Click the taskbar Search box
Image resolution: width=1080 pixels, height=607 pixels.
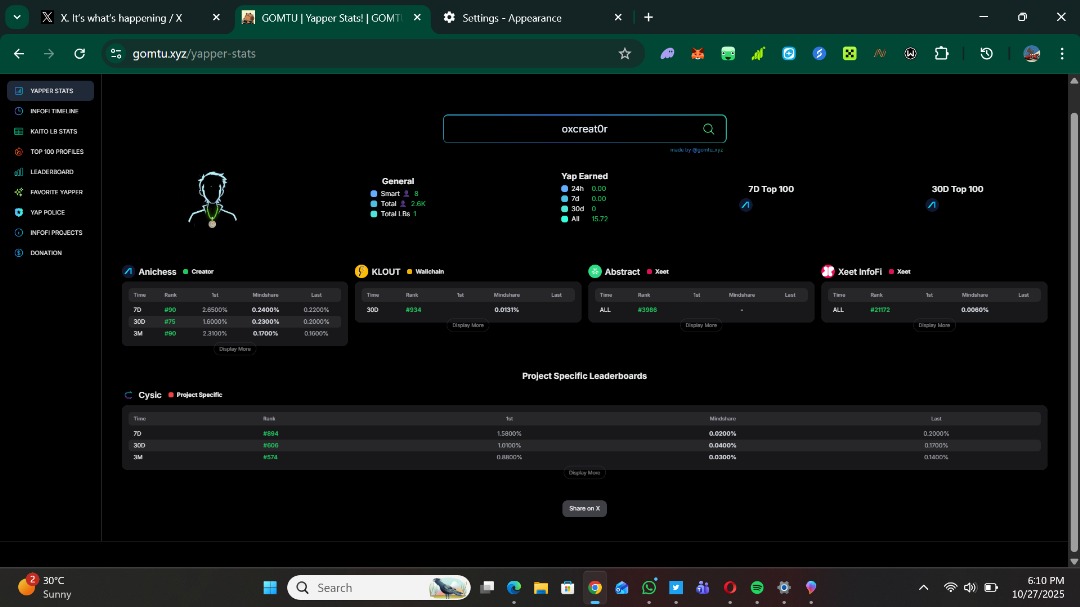(x=379, y=588)
